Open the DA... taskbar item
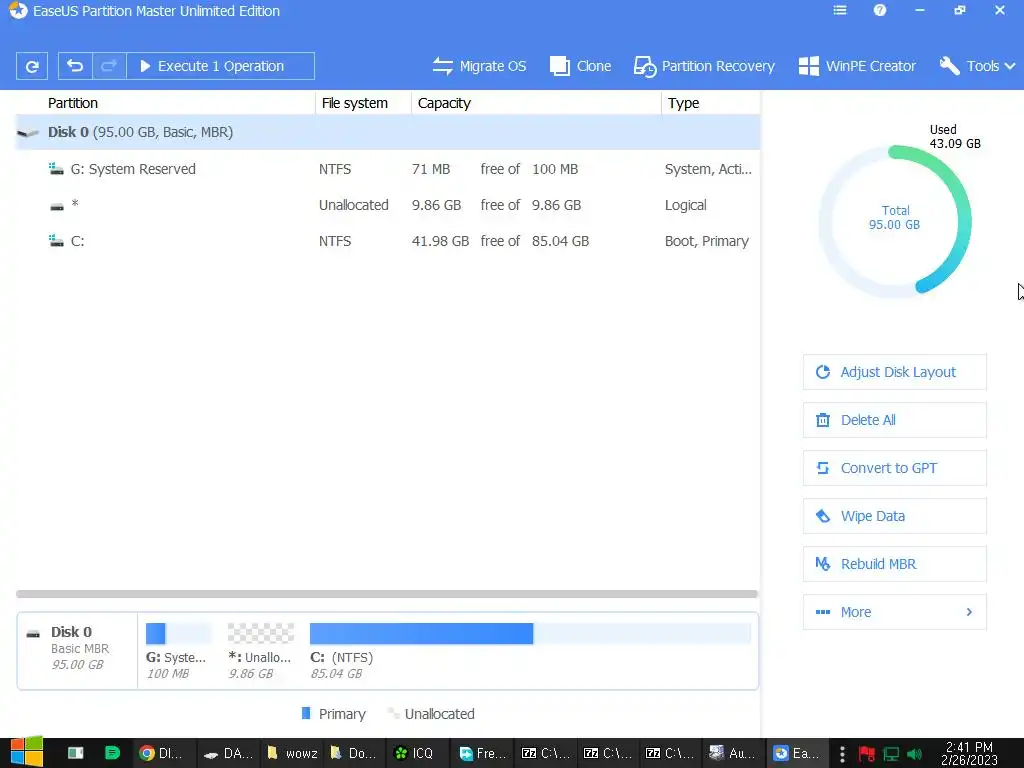Viewport: 1024px width, 768px height. [x=229, y=753]
